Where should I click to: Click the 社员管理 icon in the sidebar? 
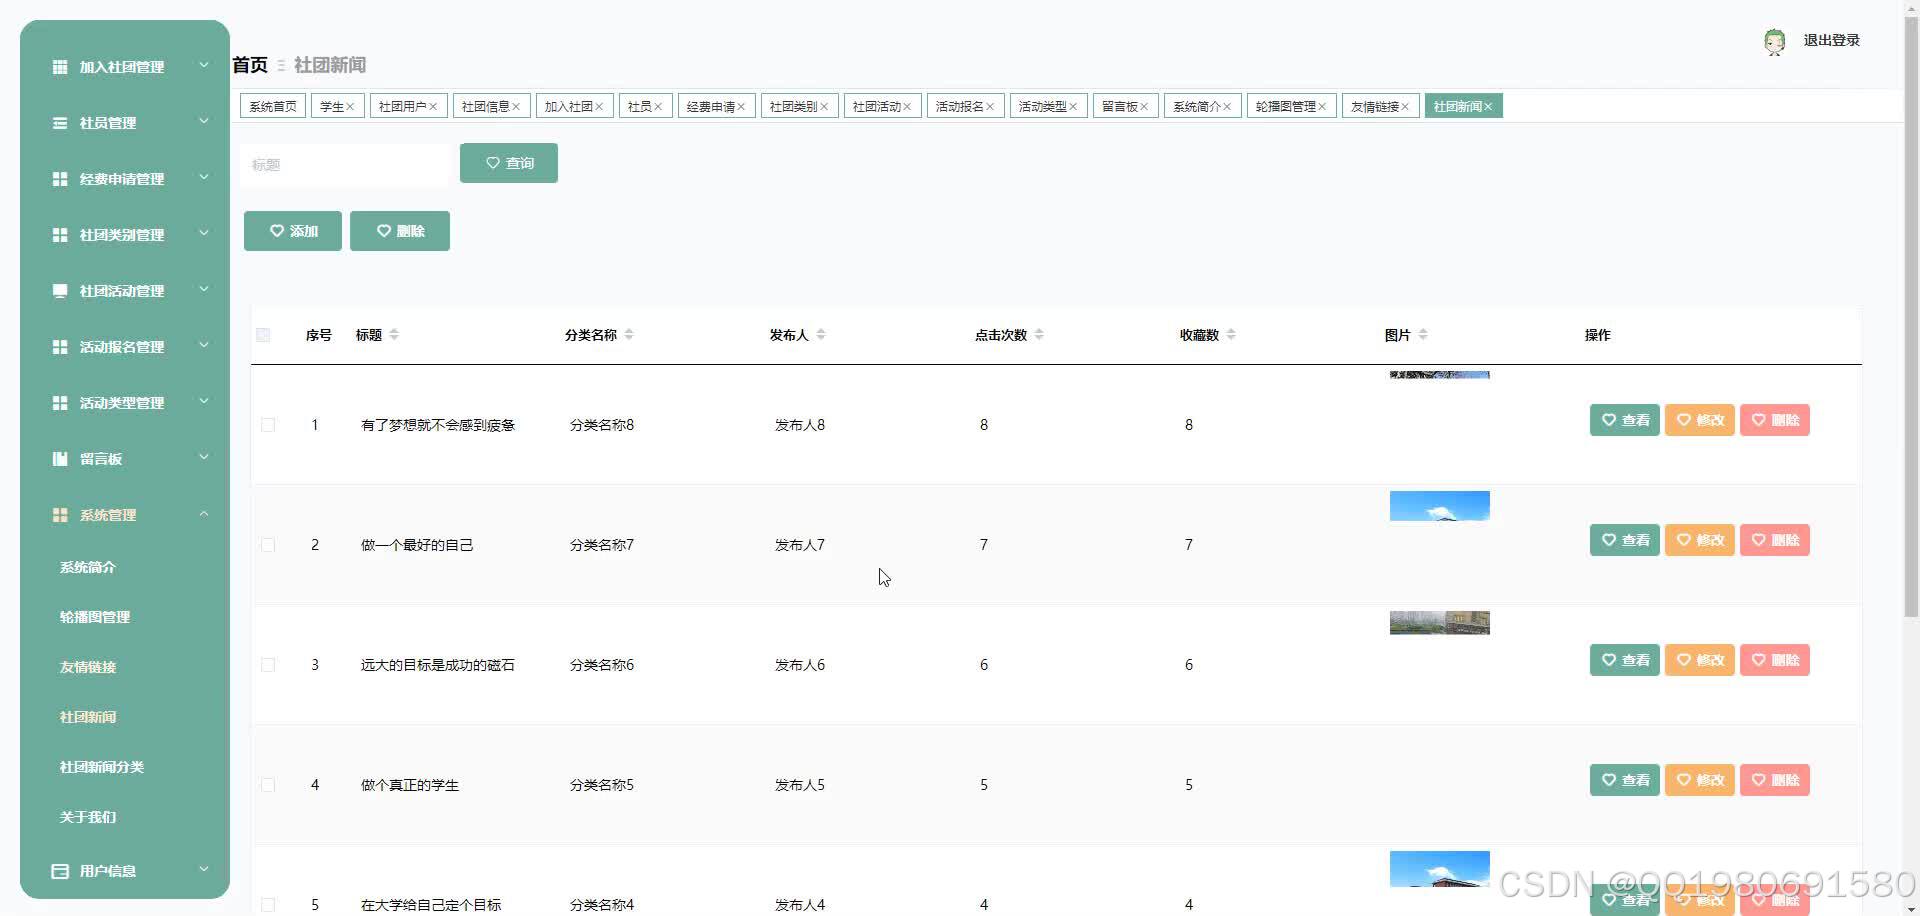pyautogui.click(x=60, y=123)
